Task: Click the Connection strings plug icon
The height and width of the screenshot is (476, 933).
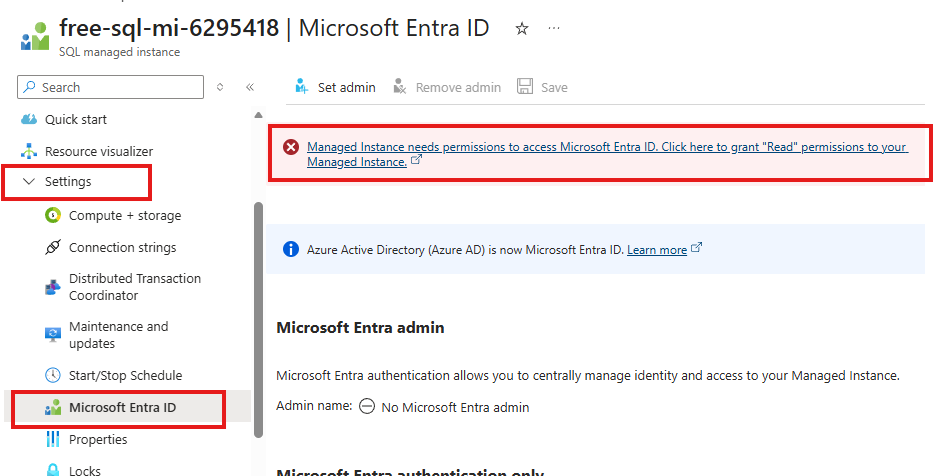Action: (53, 247)
